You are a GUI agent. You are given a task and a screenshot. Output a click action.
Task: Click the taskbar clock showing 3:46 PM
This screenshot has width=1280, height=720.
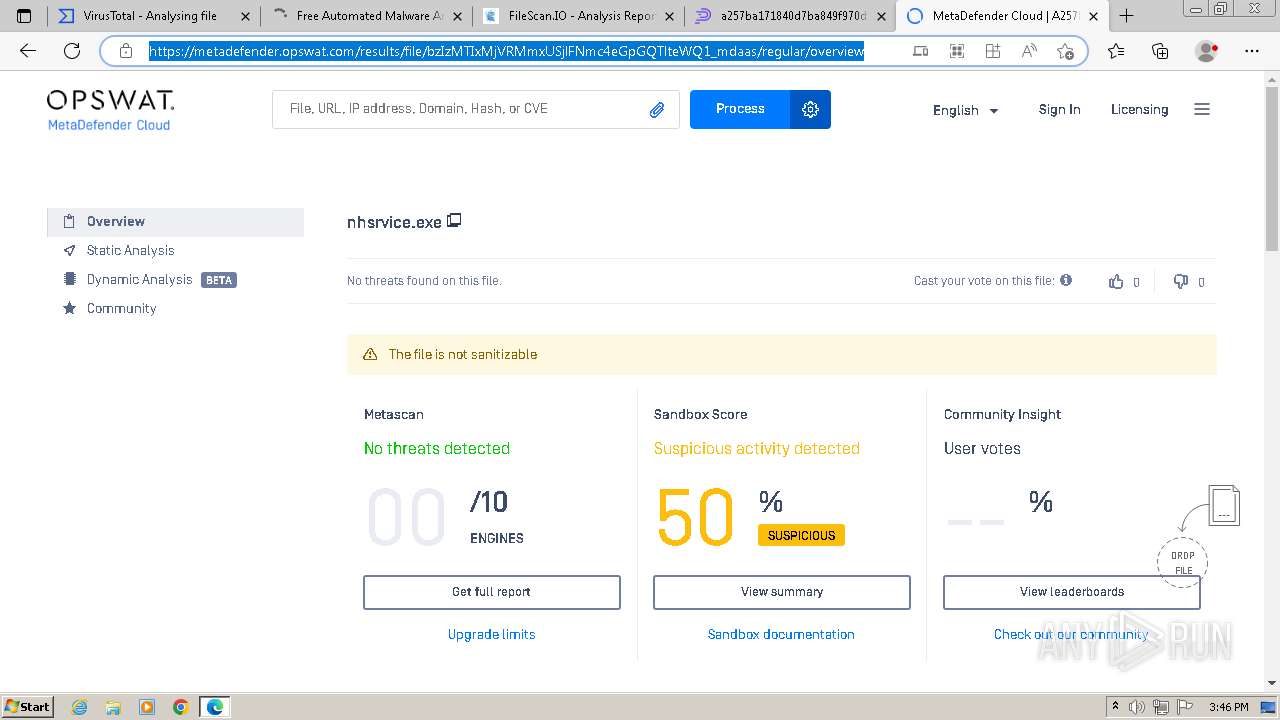[x=1228, y=707]
